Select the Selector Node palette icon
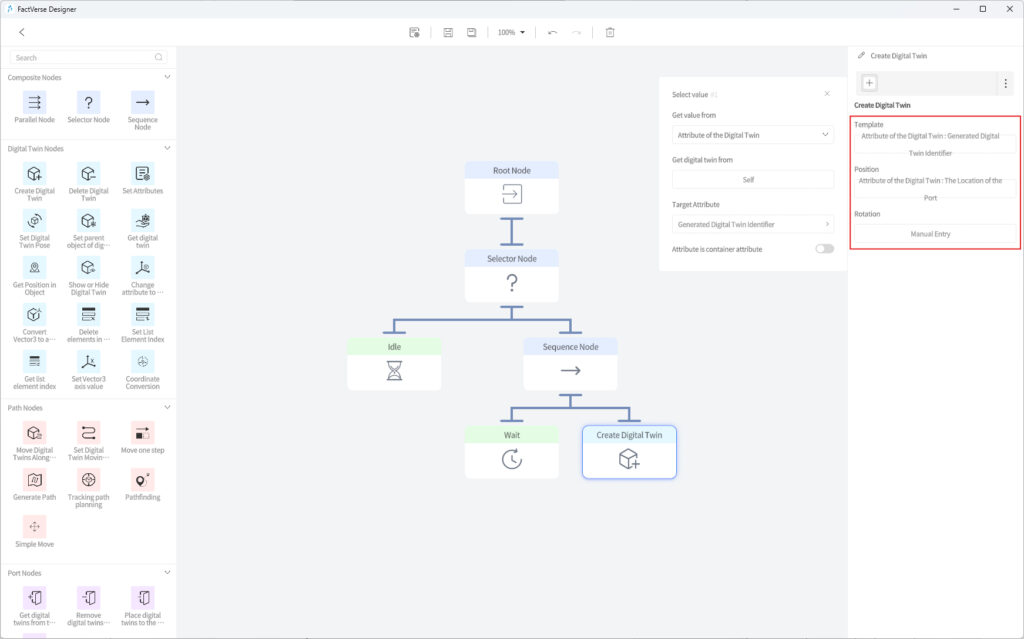 (x=89, y=103)
